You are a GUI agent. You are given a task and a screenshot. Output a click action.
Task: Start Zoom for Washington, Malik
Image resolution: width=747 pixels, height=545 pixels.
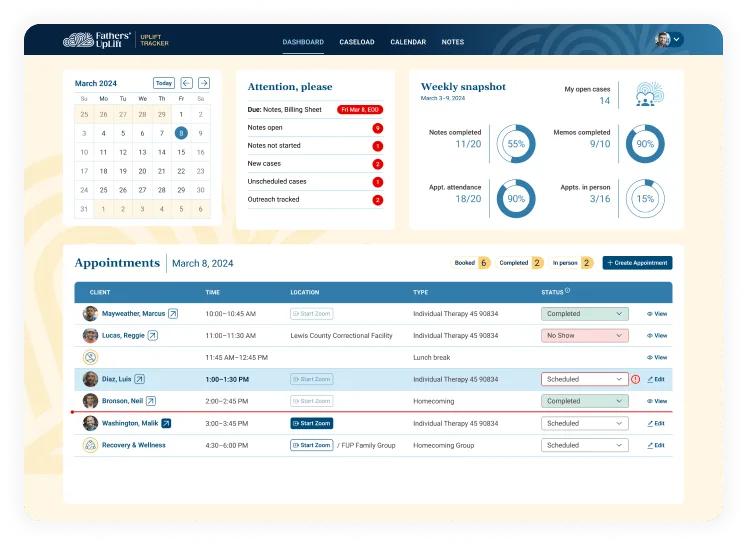pos(312,423)
